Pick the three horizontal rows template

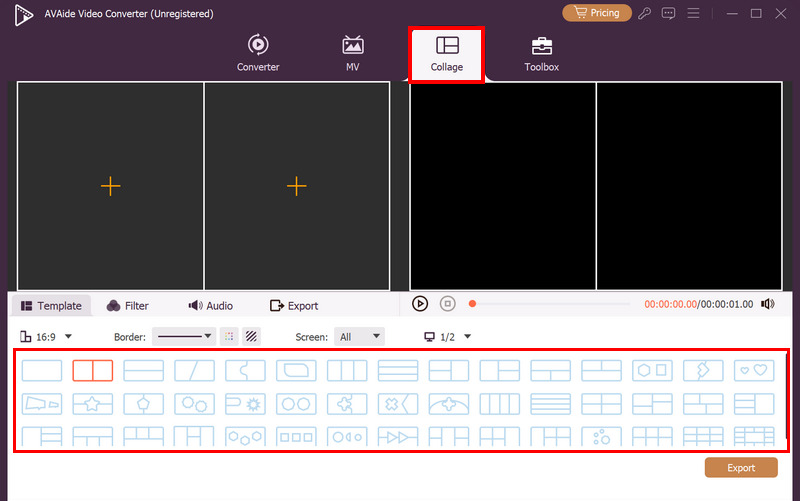(398, 371)
